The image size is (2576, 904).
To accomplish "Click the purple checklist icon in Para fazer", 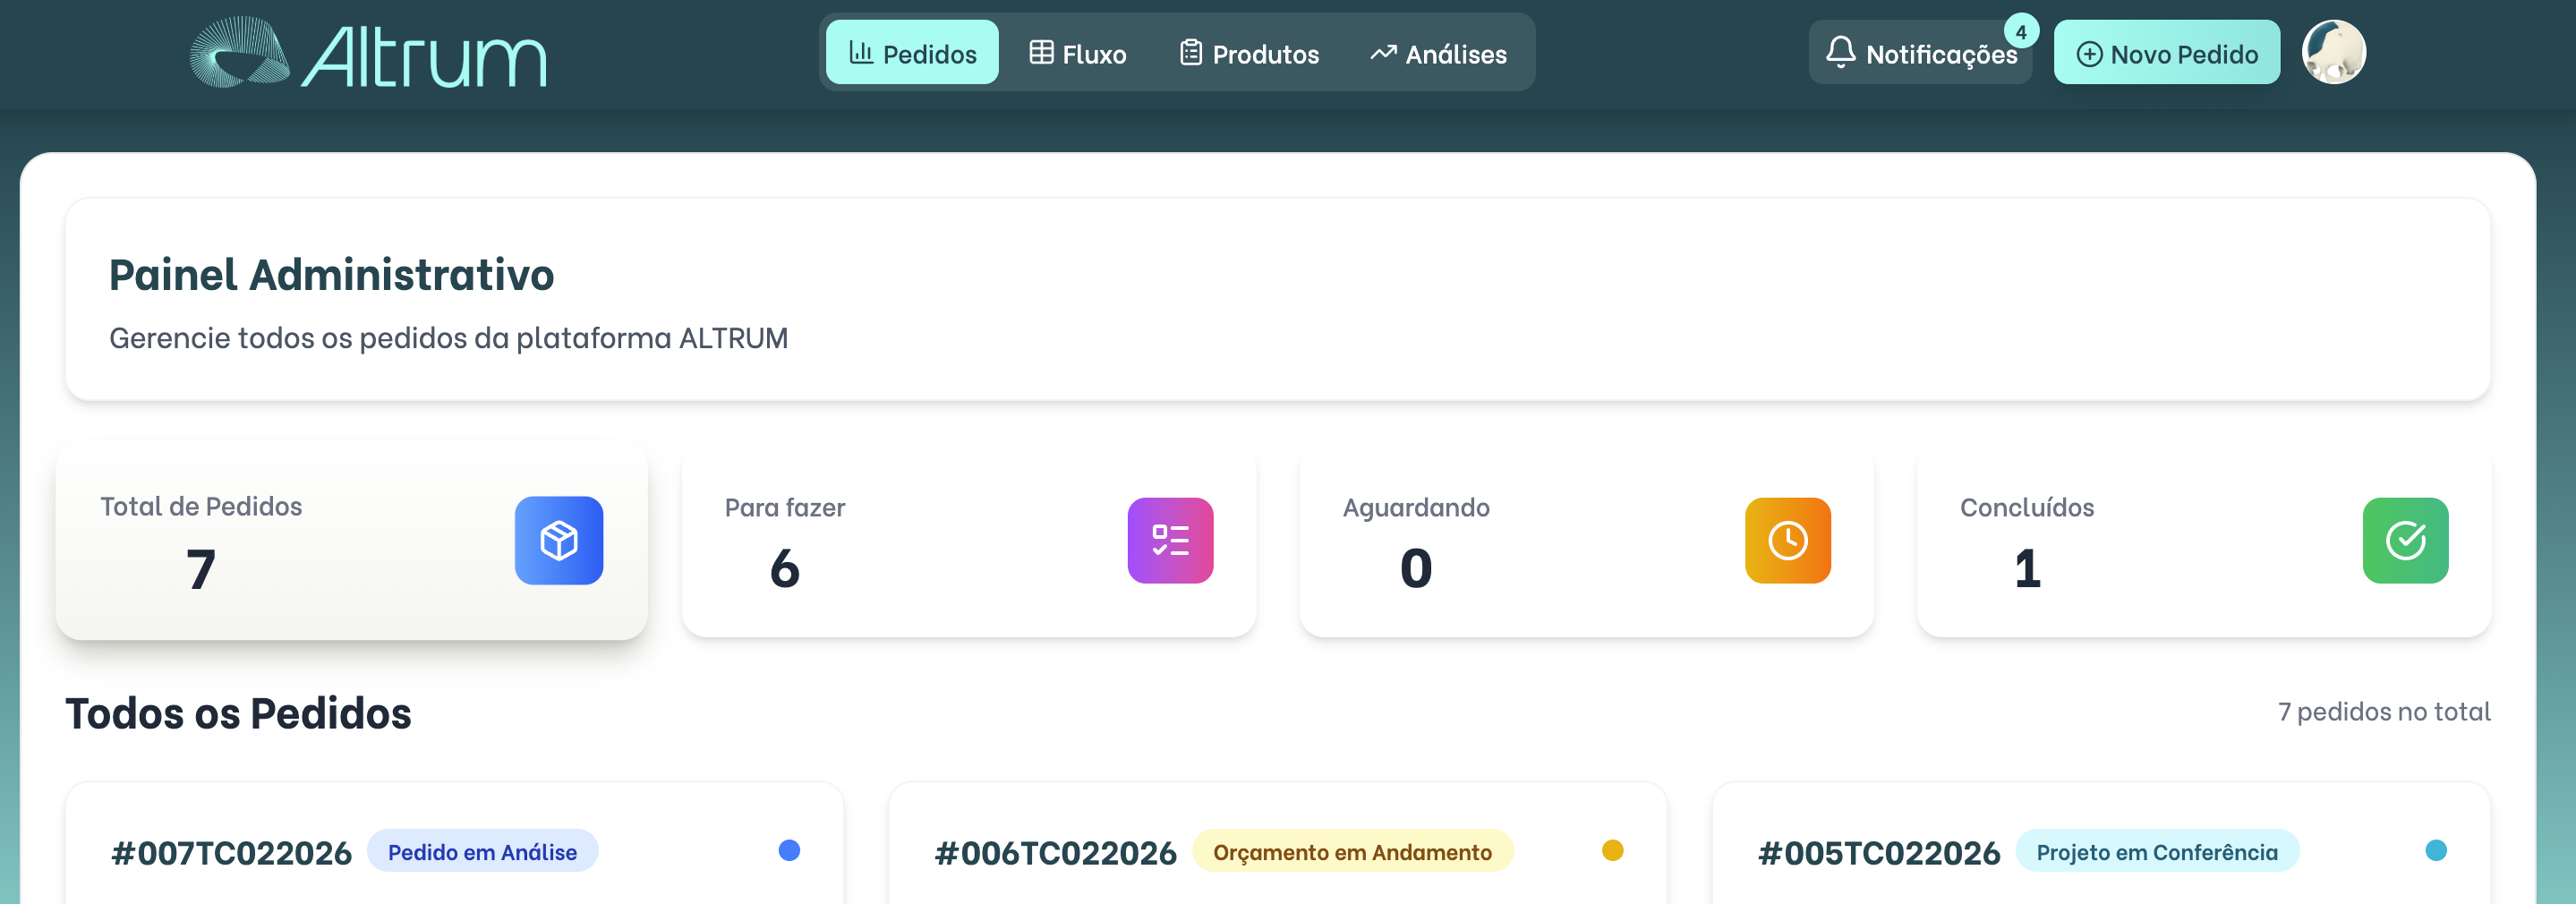I will (x=1170, y=540).
